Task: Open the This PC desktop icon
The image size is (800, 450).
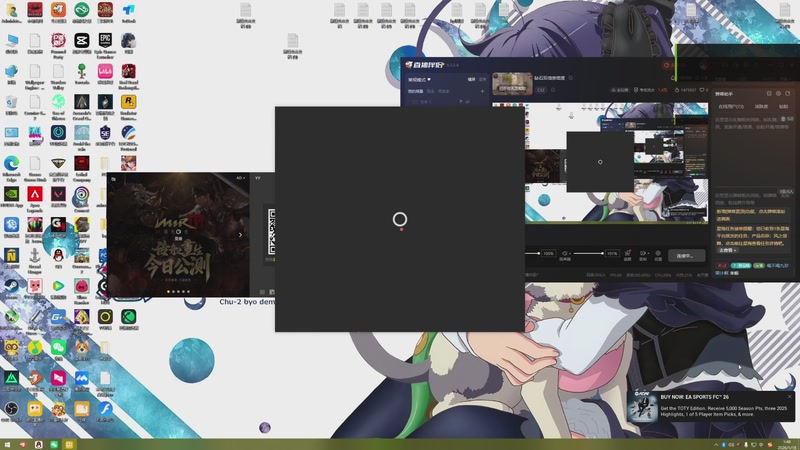Action: click(x=11, y=40)
